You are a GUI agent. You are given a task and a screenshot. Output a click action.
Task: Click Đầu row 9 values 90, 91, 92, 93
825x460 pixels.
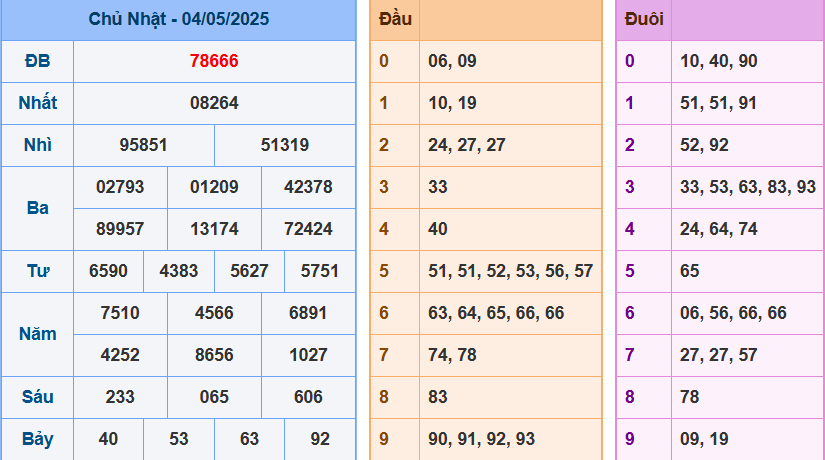(x=481, y=439)
